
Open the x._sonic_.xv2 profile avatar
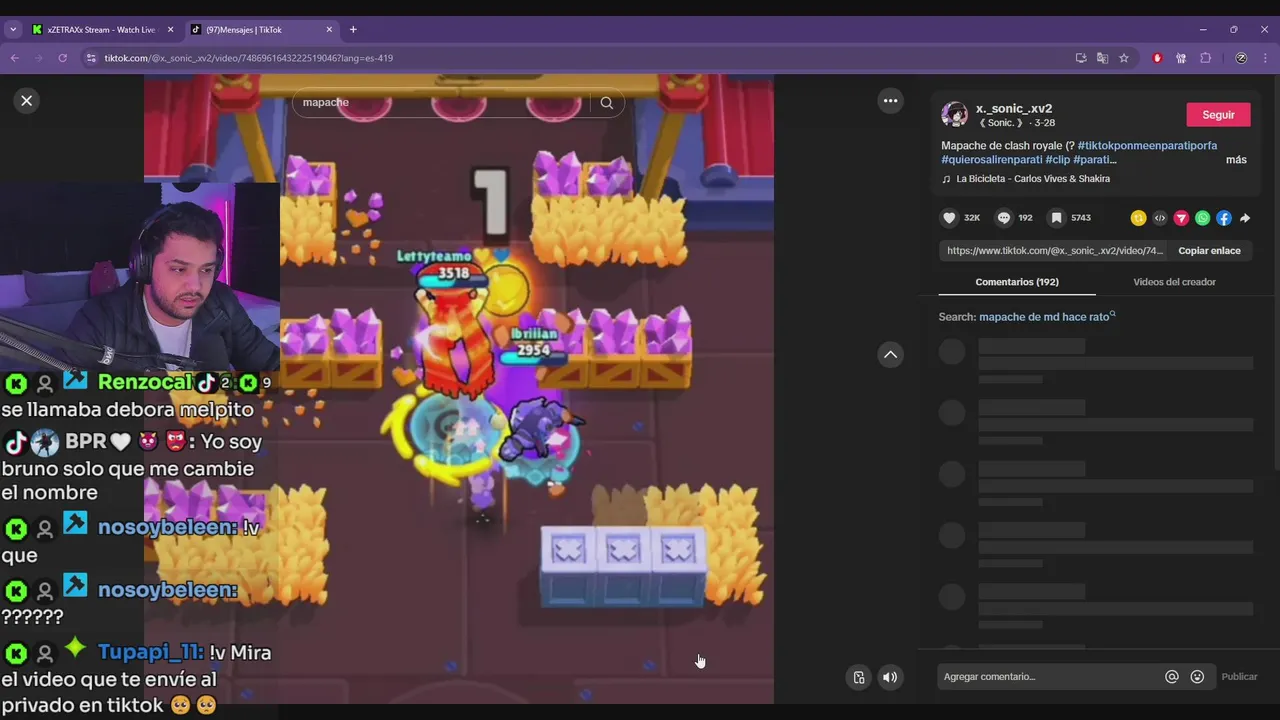[x=954, y=115]
